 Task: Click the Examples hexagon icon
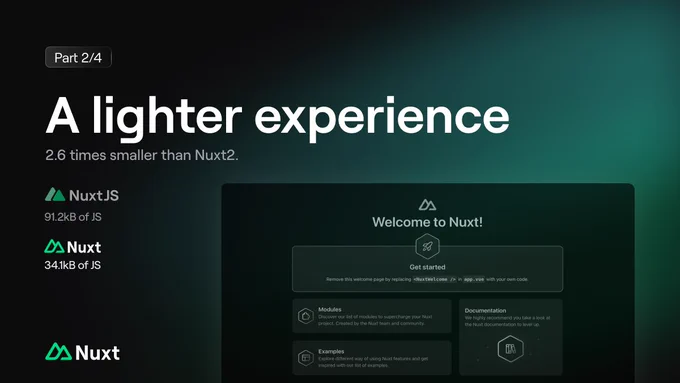pyautogui.click(x=306, y=358)
